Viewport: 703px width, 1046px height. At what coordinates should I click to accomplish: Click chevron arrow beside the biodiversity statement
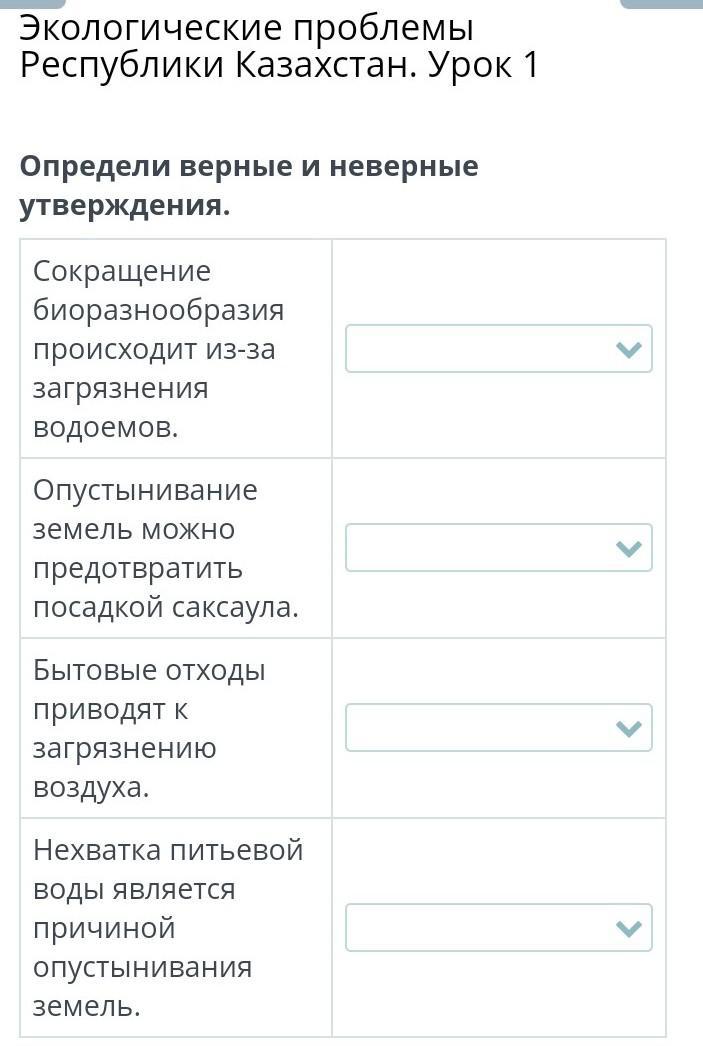coord(630,349)
